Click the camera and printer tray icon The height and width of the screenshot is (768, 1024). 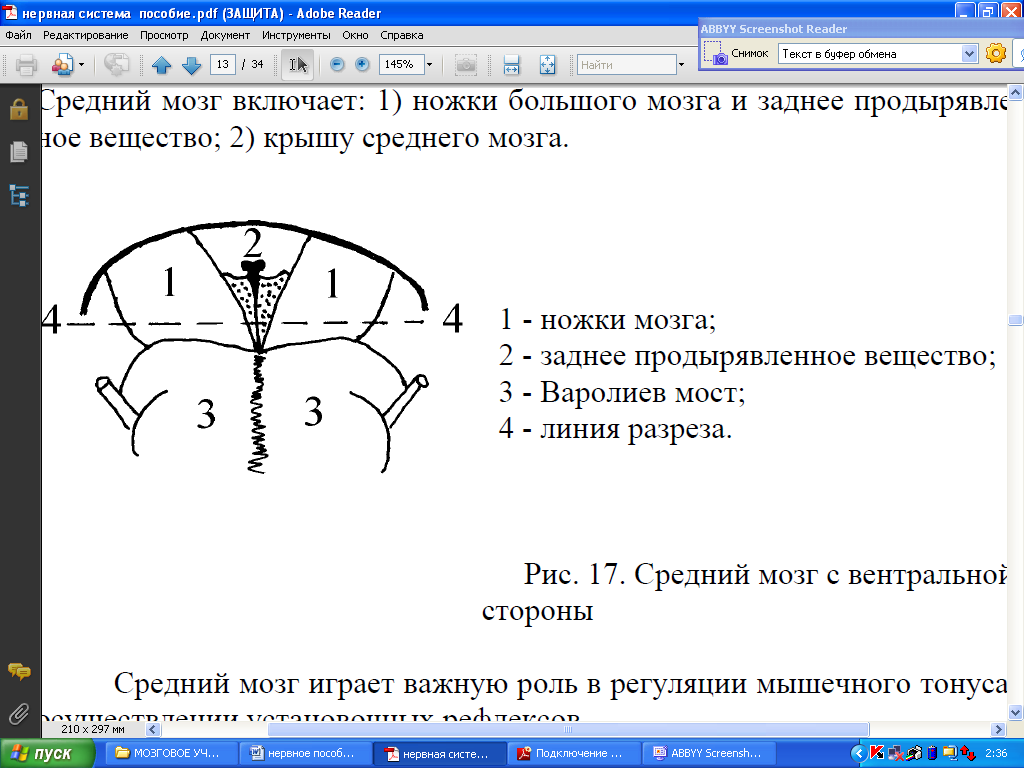point(914,754)
